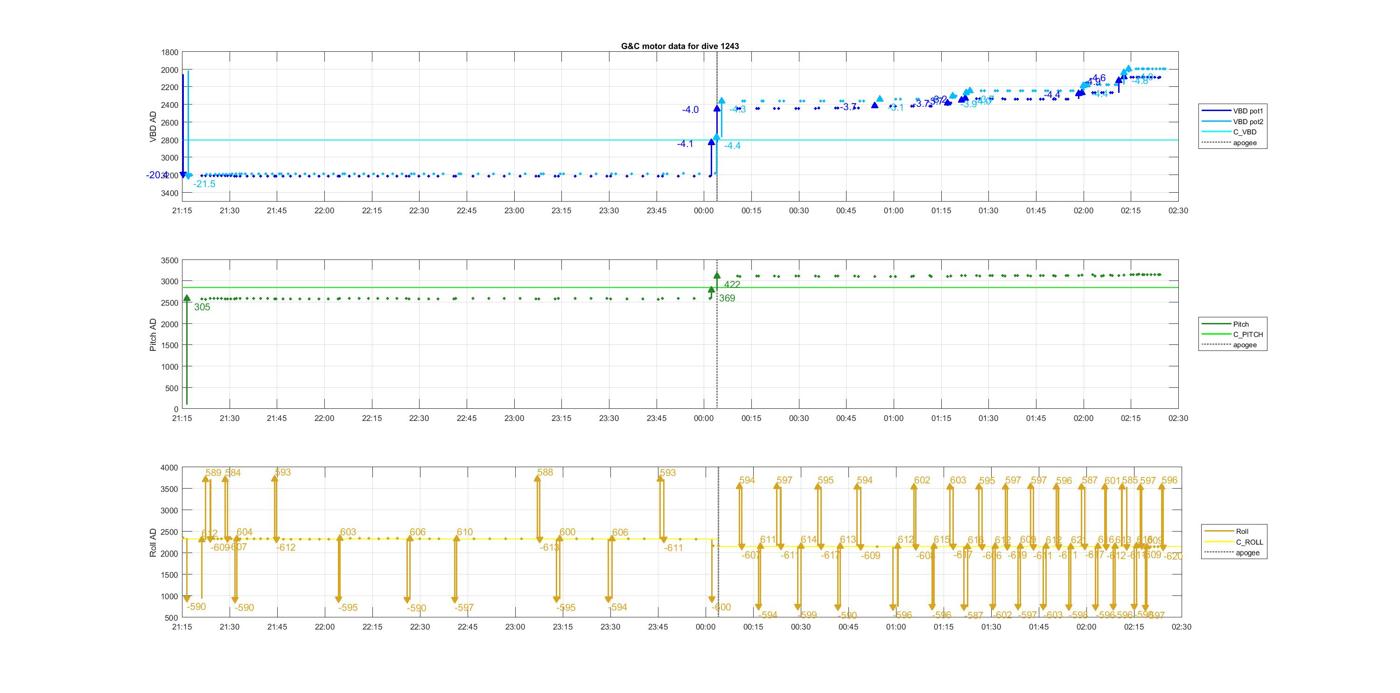Click the '1800' y-axis tick in VBD plot

(x=170, y=53)
